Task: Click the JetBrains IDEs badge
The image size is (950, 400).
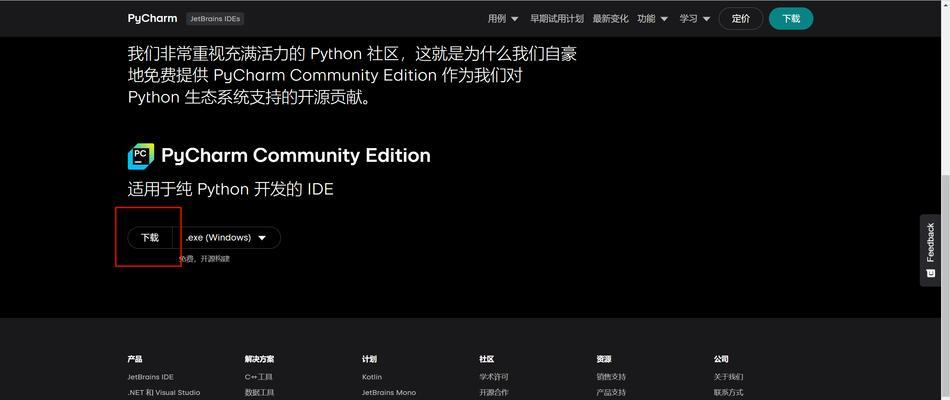Action: (215, 19)
